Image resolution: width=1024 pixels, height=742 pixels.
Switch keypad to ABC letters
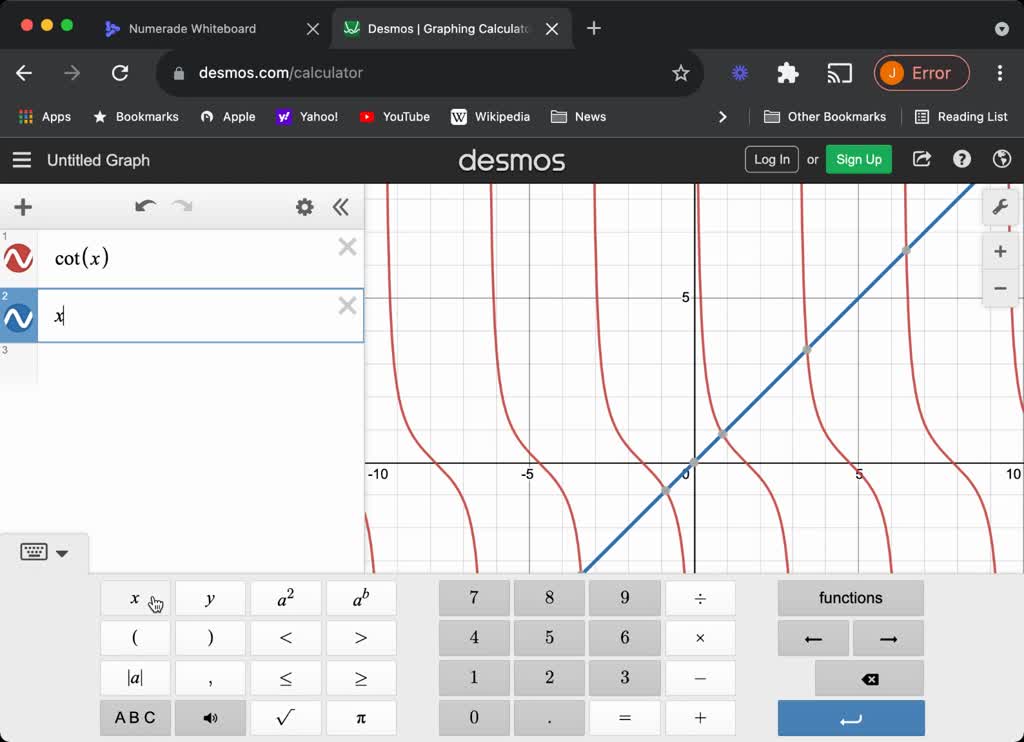pyautogui.click(x=135, y=718)
